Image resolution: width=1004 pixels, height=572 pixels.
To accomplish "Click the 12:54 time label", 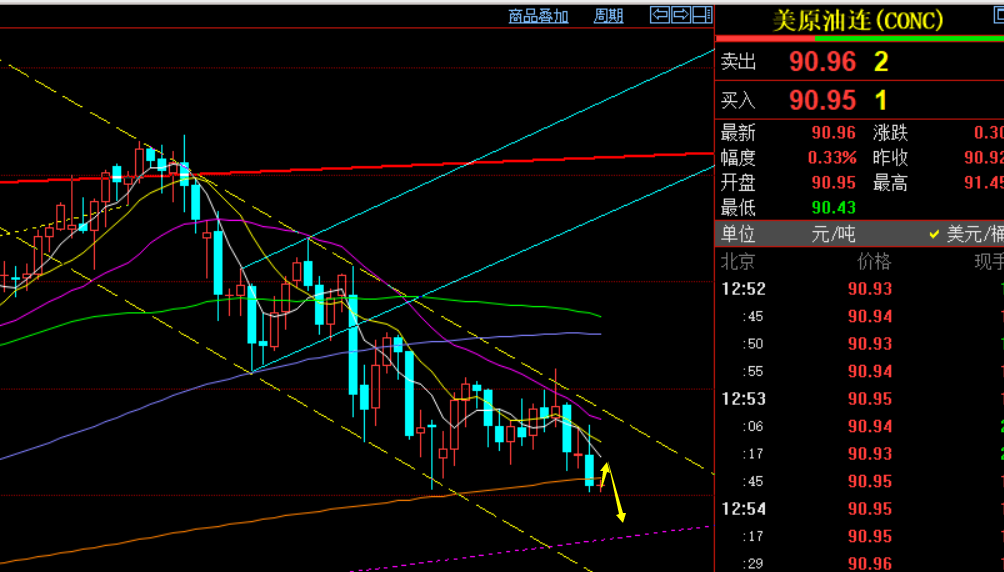I will [x=743, y=509].
